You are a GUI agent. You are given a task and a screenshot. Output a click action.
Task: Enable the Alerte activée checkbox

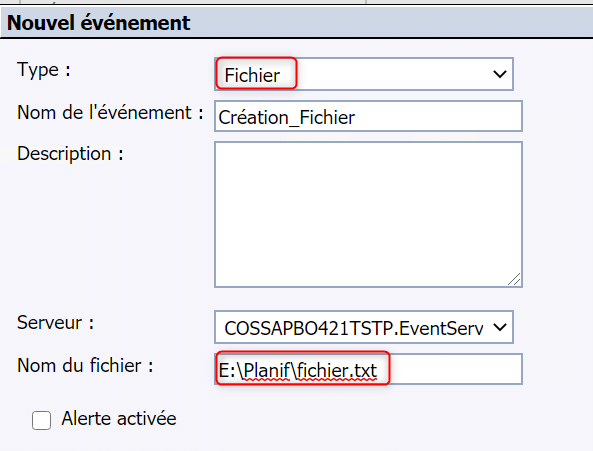pos(41,420)
